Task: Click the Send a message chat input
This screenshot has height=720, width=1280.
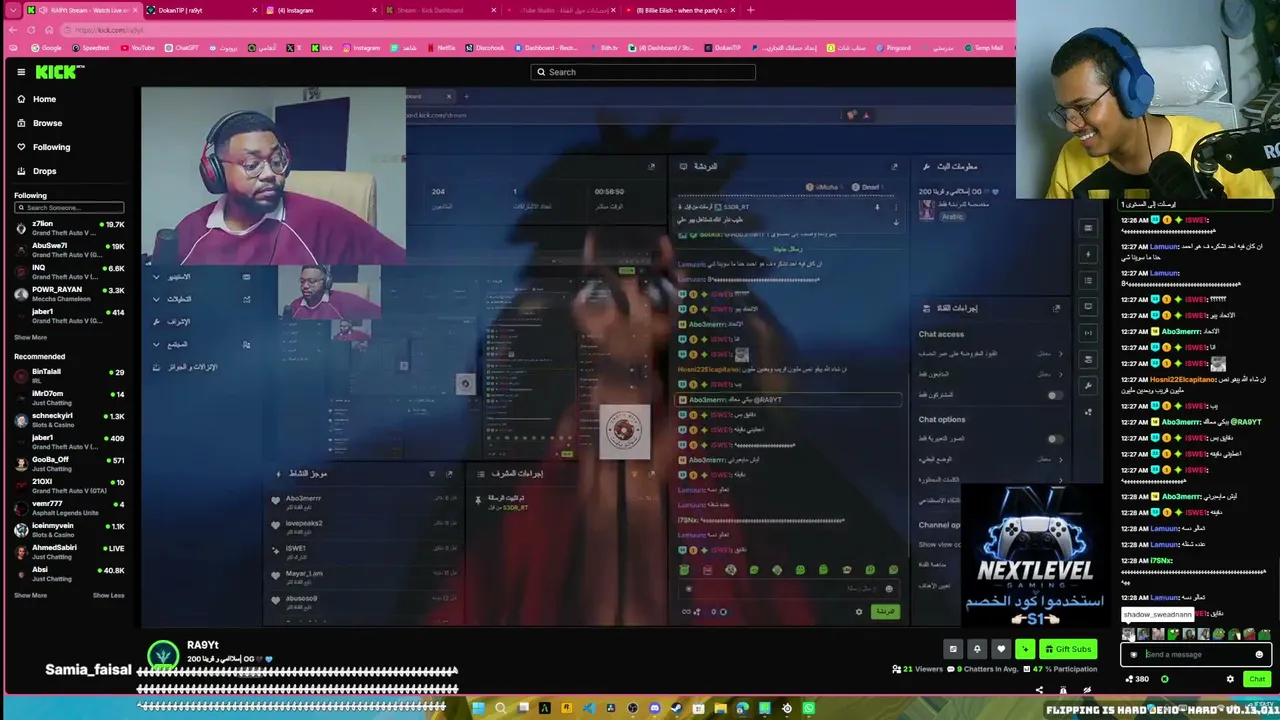Action: point(1198,655)
